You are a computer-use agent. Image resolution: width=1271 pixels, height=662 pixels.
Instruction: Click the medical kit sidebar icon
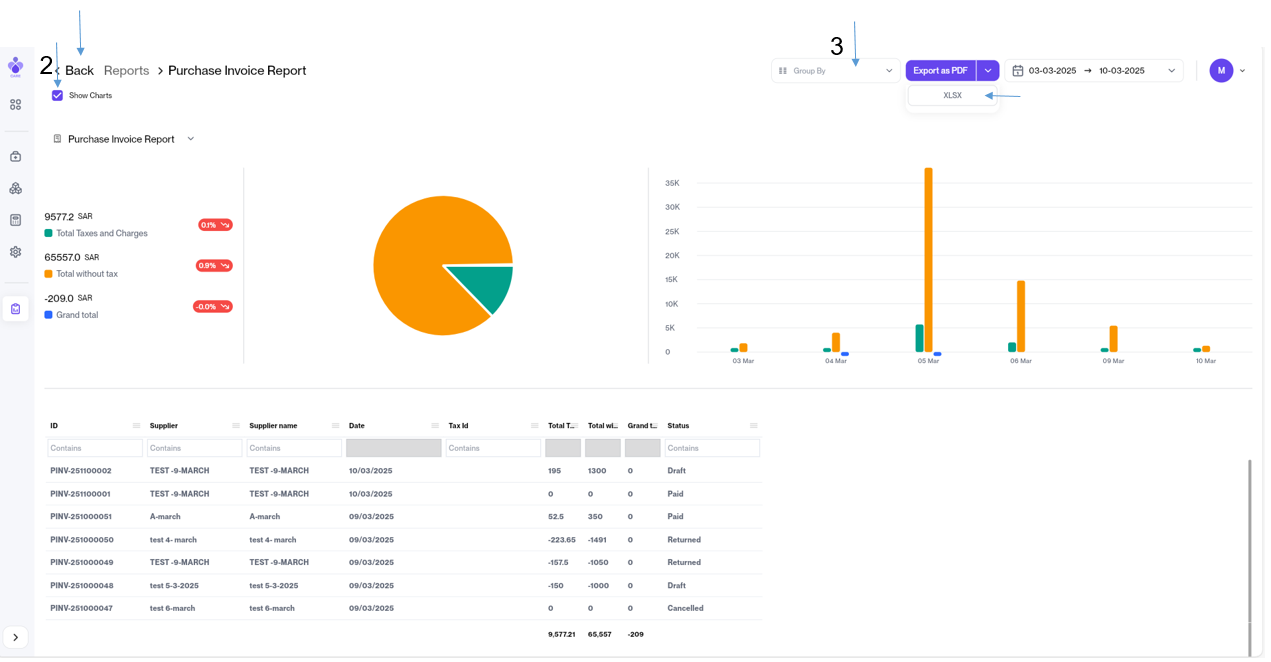pyautogui.click(x=15, y=157)
